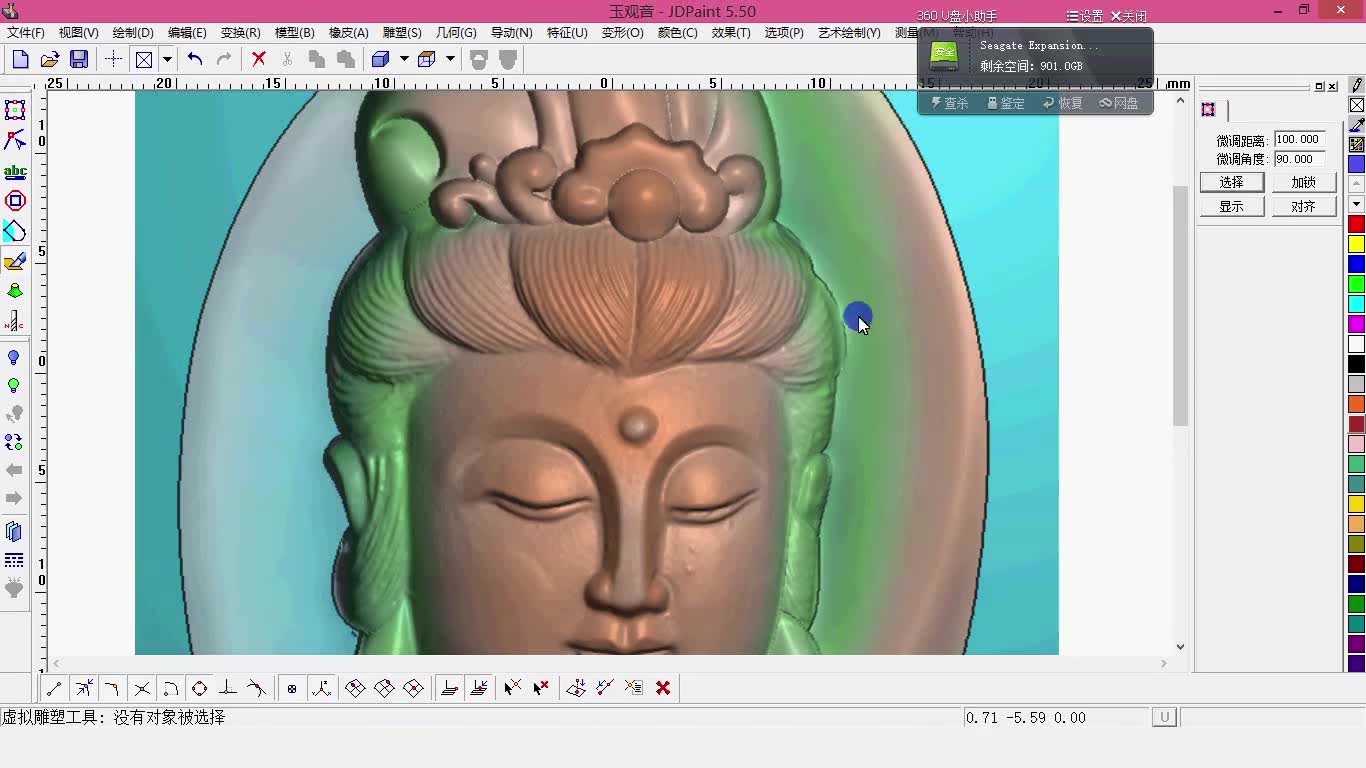The height and width of the screenshot is (768, 1366).
Task: Click the 微调角度 input field
Action: point(1300,159)
